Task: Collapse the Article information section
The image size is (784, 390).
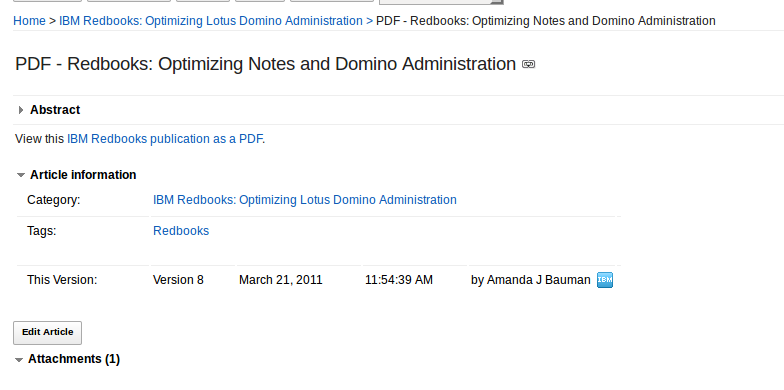Action: [21, 175]
